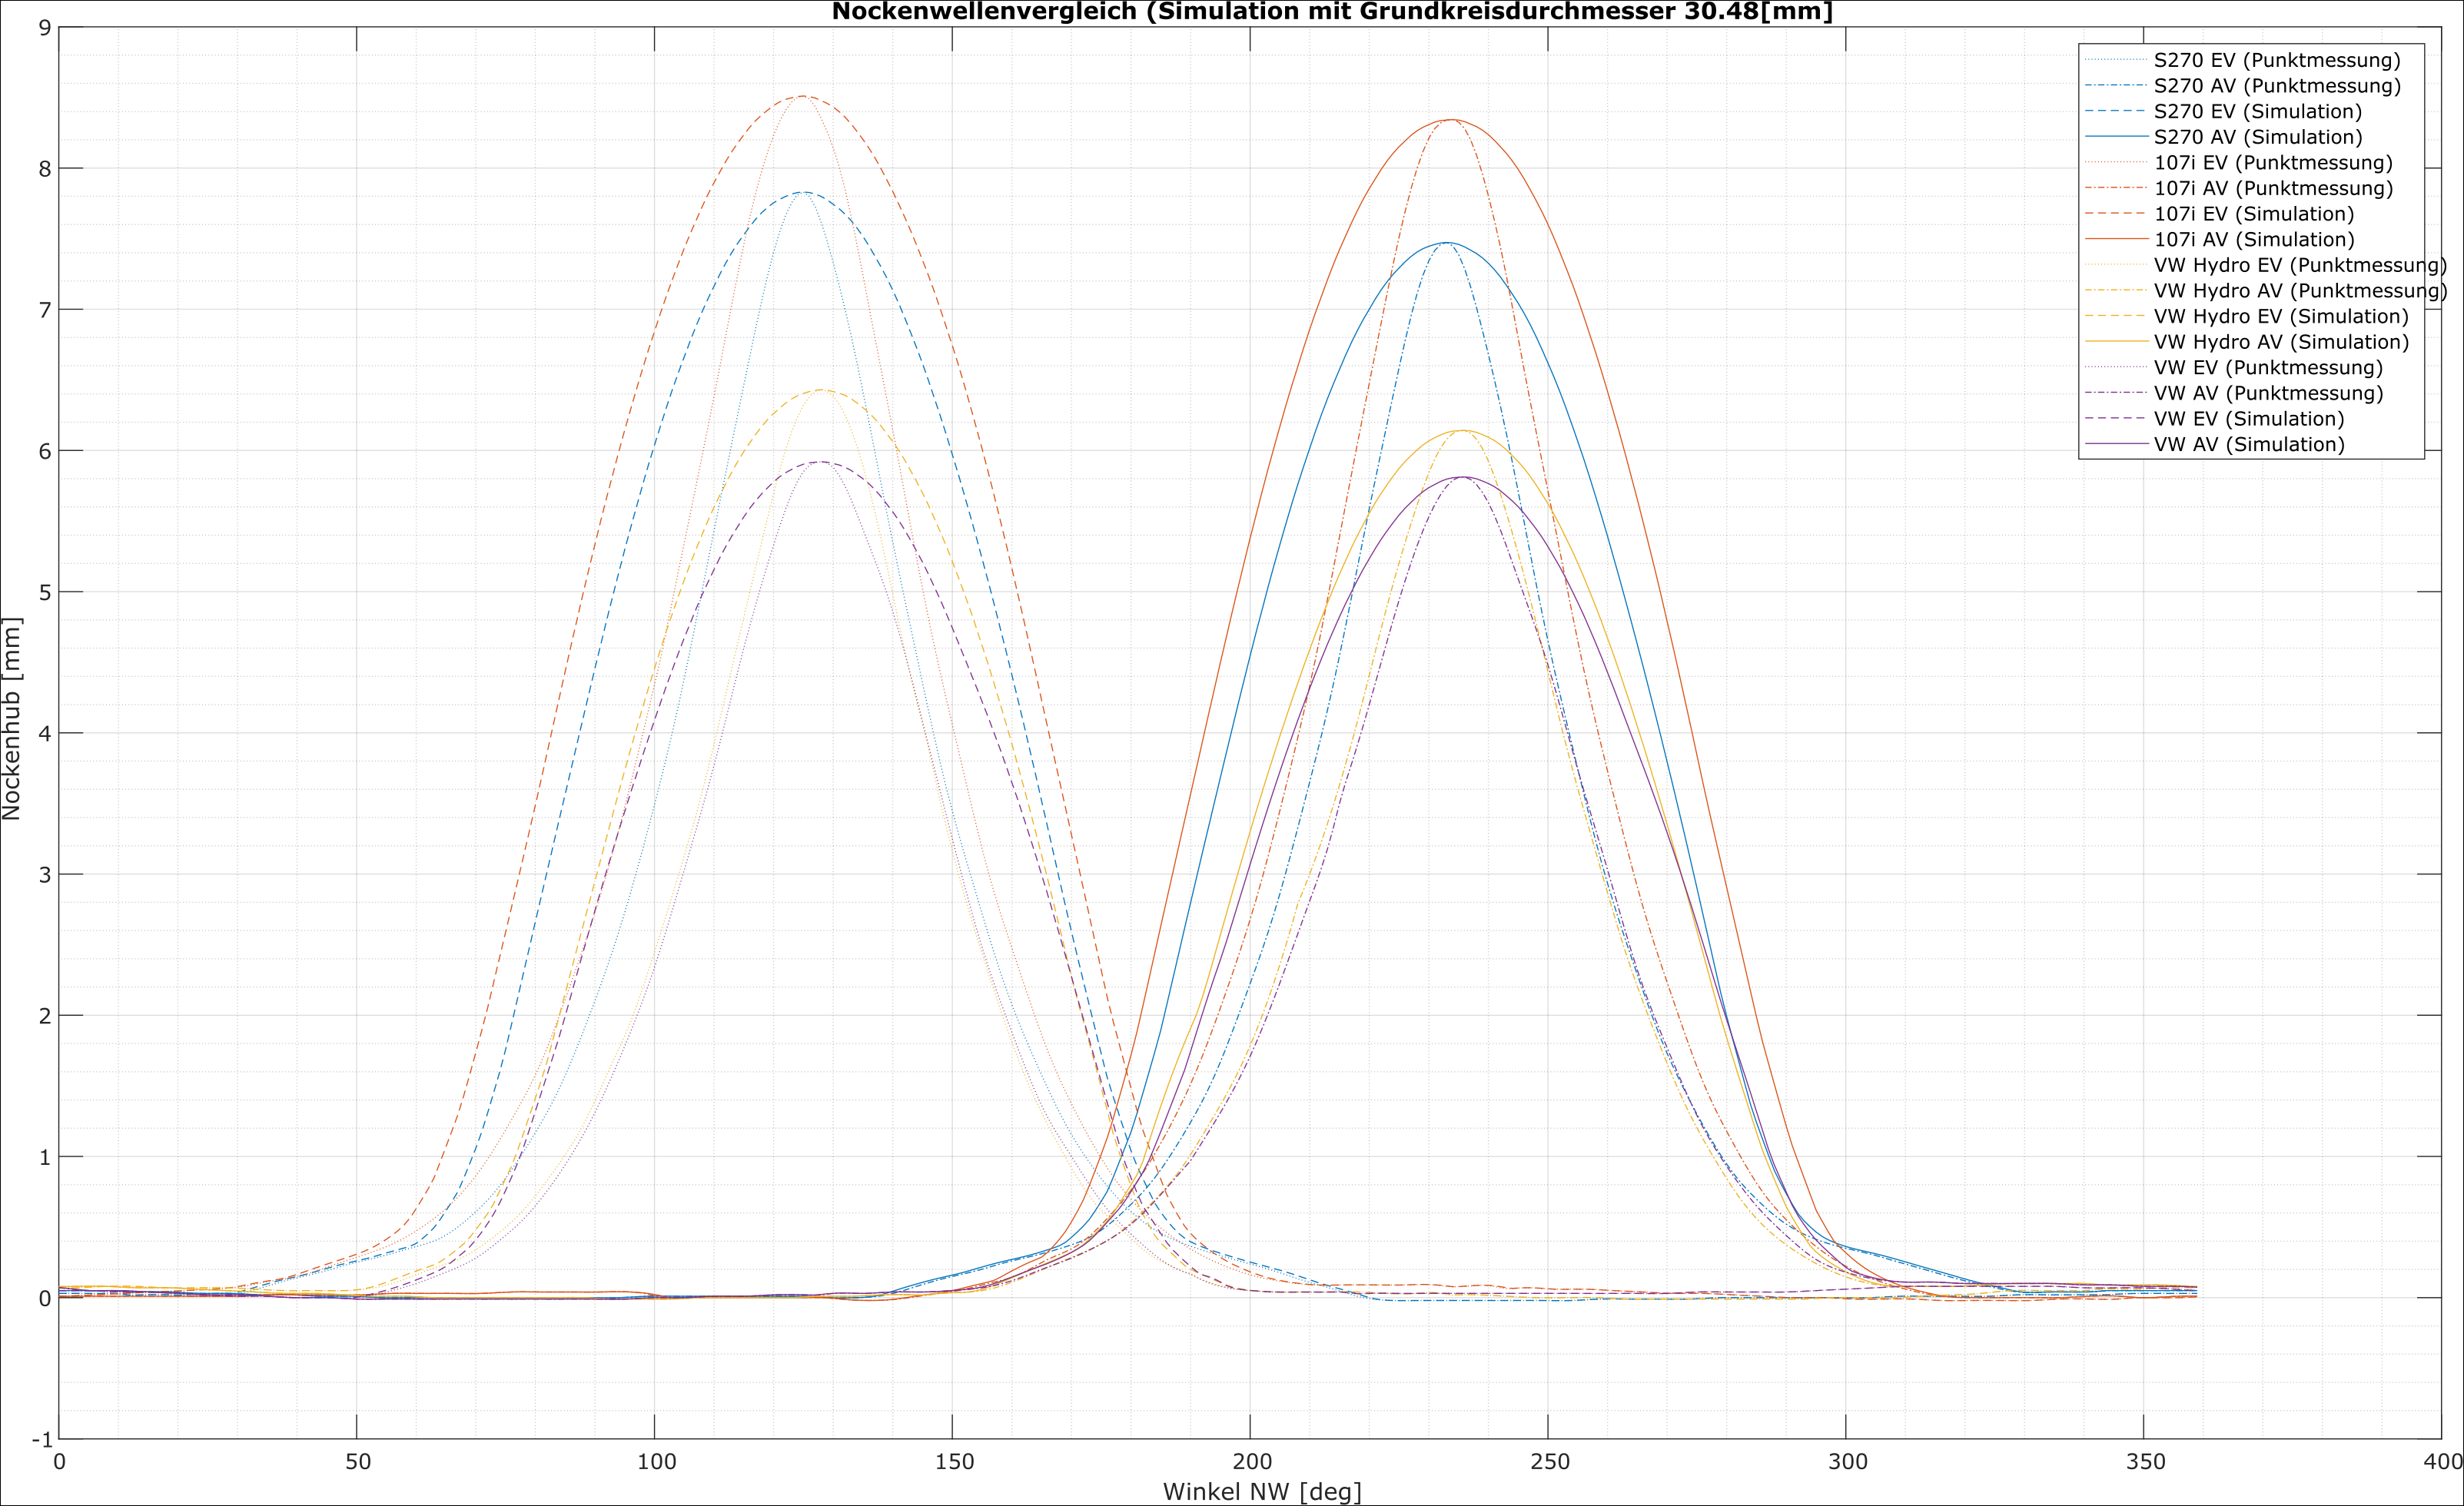The height and width of the screenshot is (1506, 2464).
Task: Click the solid purple line sample for VW AV (Simulation)
Action: coord(2116,445)
